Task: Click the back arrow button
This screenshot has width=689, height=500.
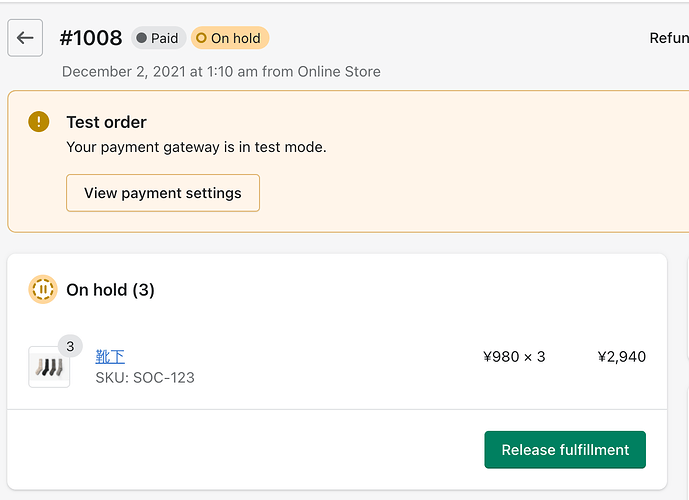Action: pyautogui.click(x=25, y=39)
